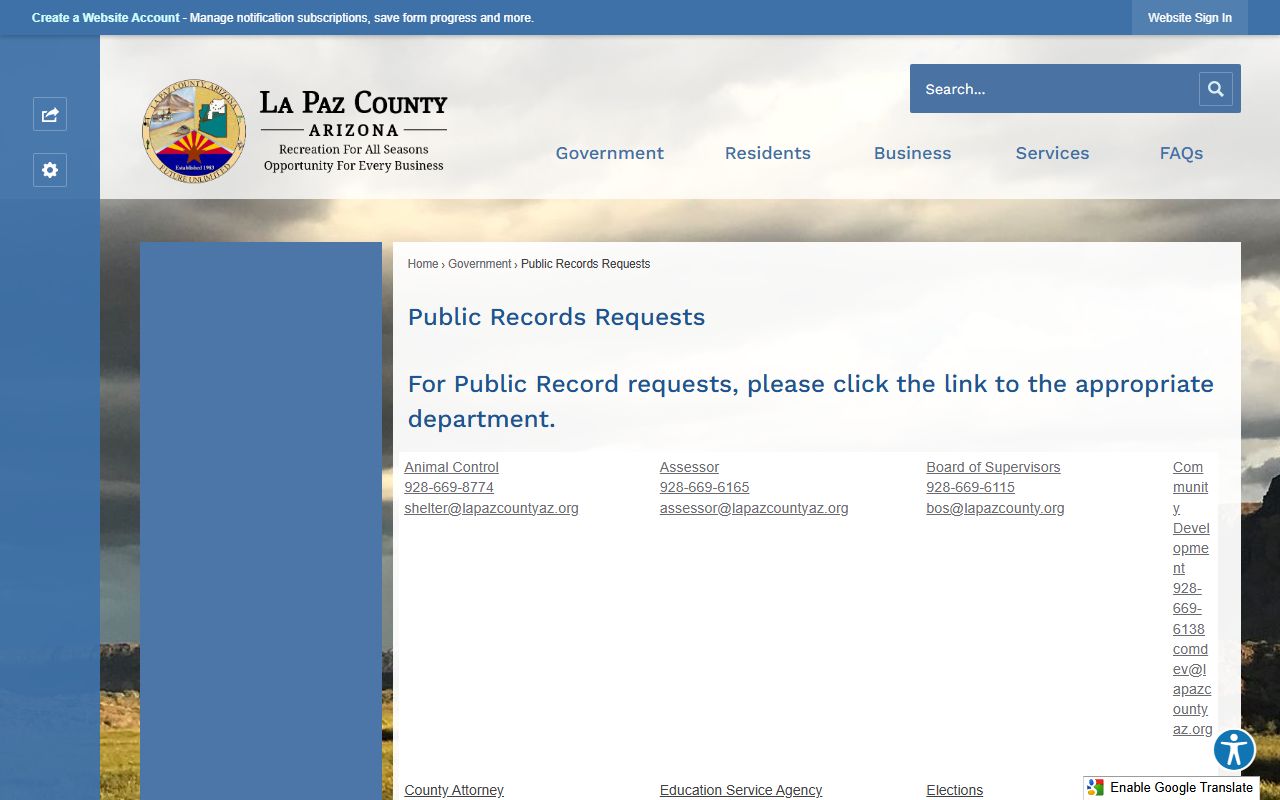Open Board of Supervisors link
This screenshot has width=1280, height=800.
(x=993, y=467)
